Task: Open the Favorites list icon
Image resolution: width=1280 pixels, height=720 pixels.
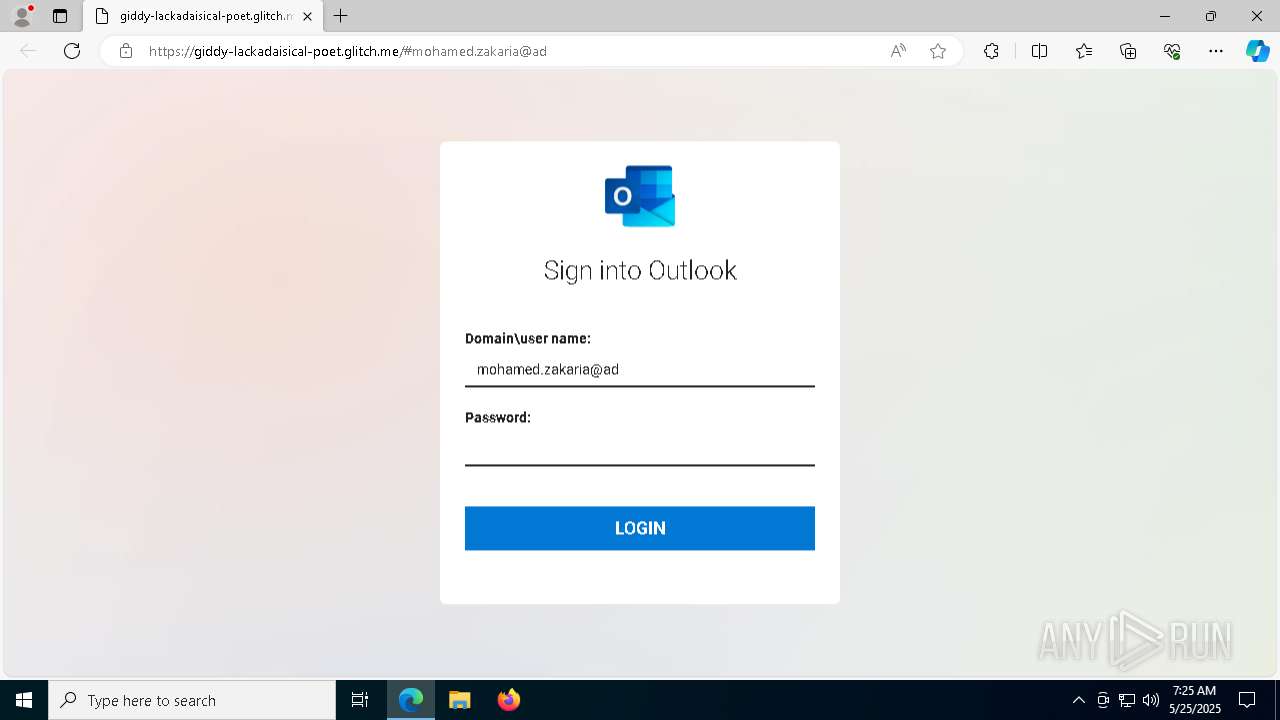Action: coord(1084,51)
